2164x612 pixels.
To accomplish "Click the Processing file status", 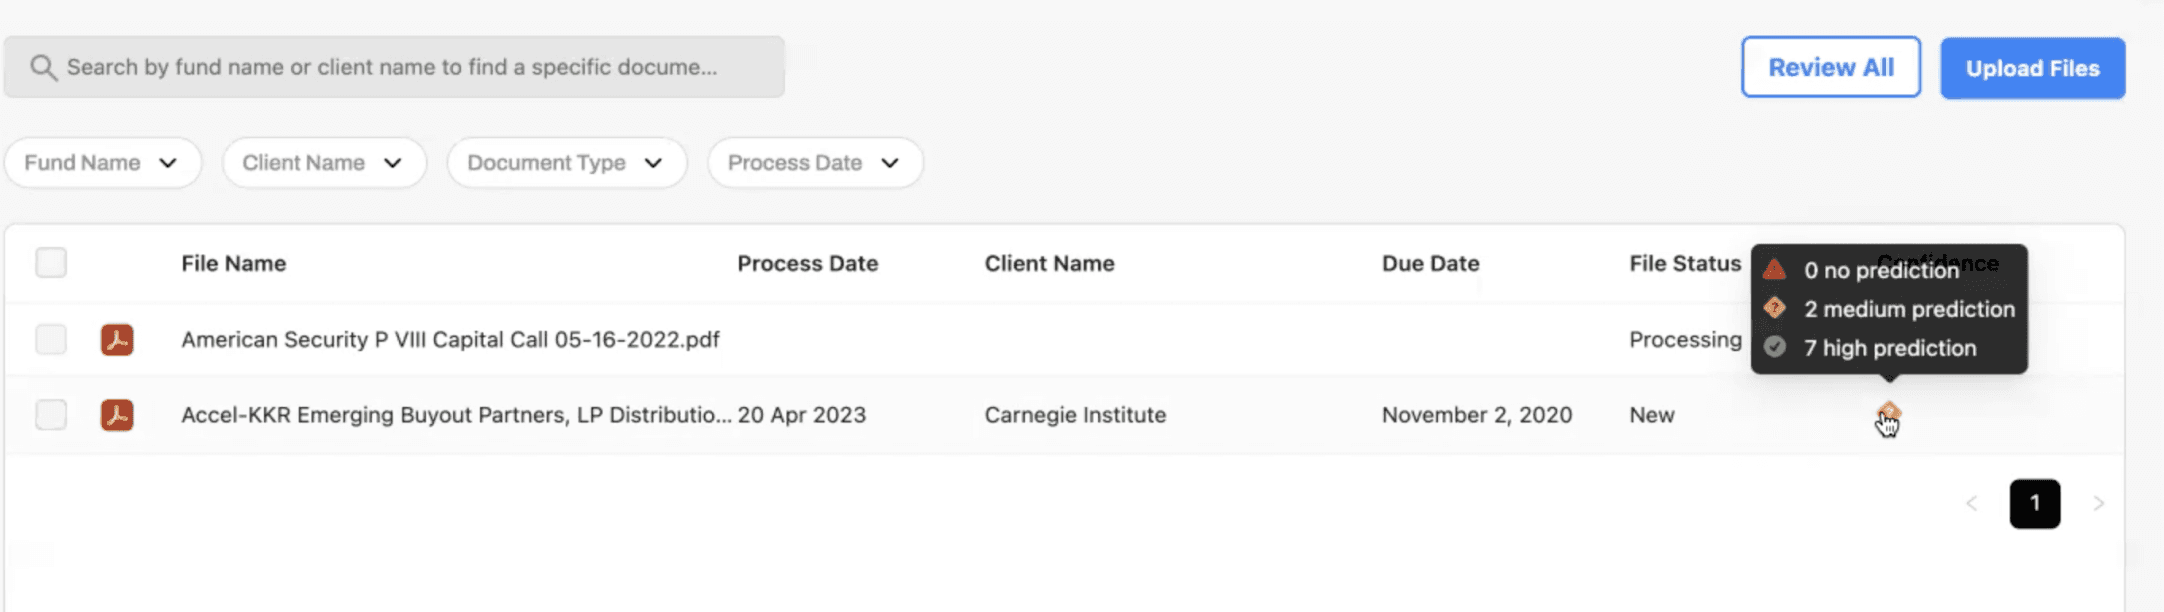I will coord(1685,340).
